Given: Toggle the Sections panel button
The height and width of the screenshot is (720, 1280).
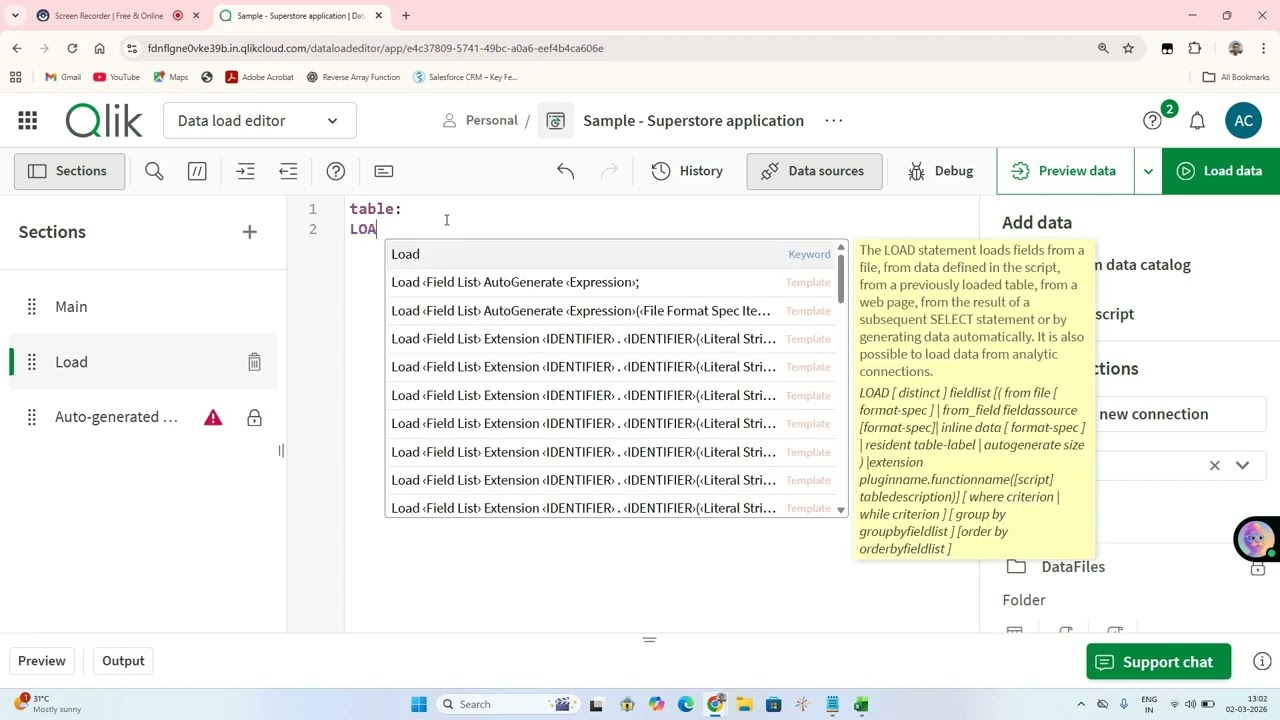Looking at the screenshot, I should pyautogui.click(x=69, y=171).
